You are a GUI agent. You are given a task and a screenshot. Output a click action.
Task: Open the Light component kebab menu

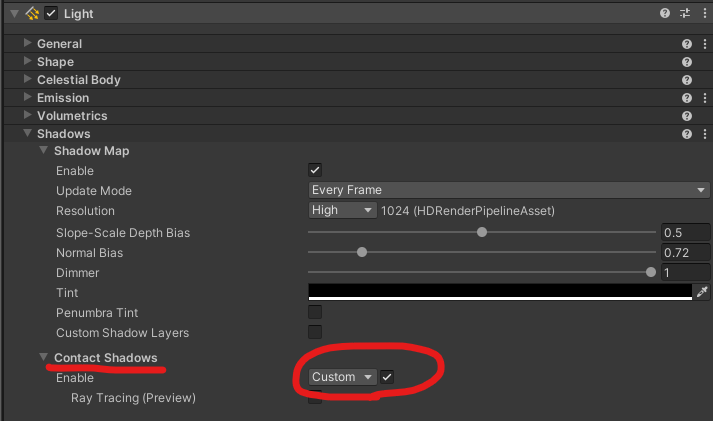(704, 13)
